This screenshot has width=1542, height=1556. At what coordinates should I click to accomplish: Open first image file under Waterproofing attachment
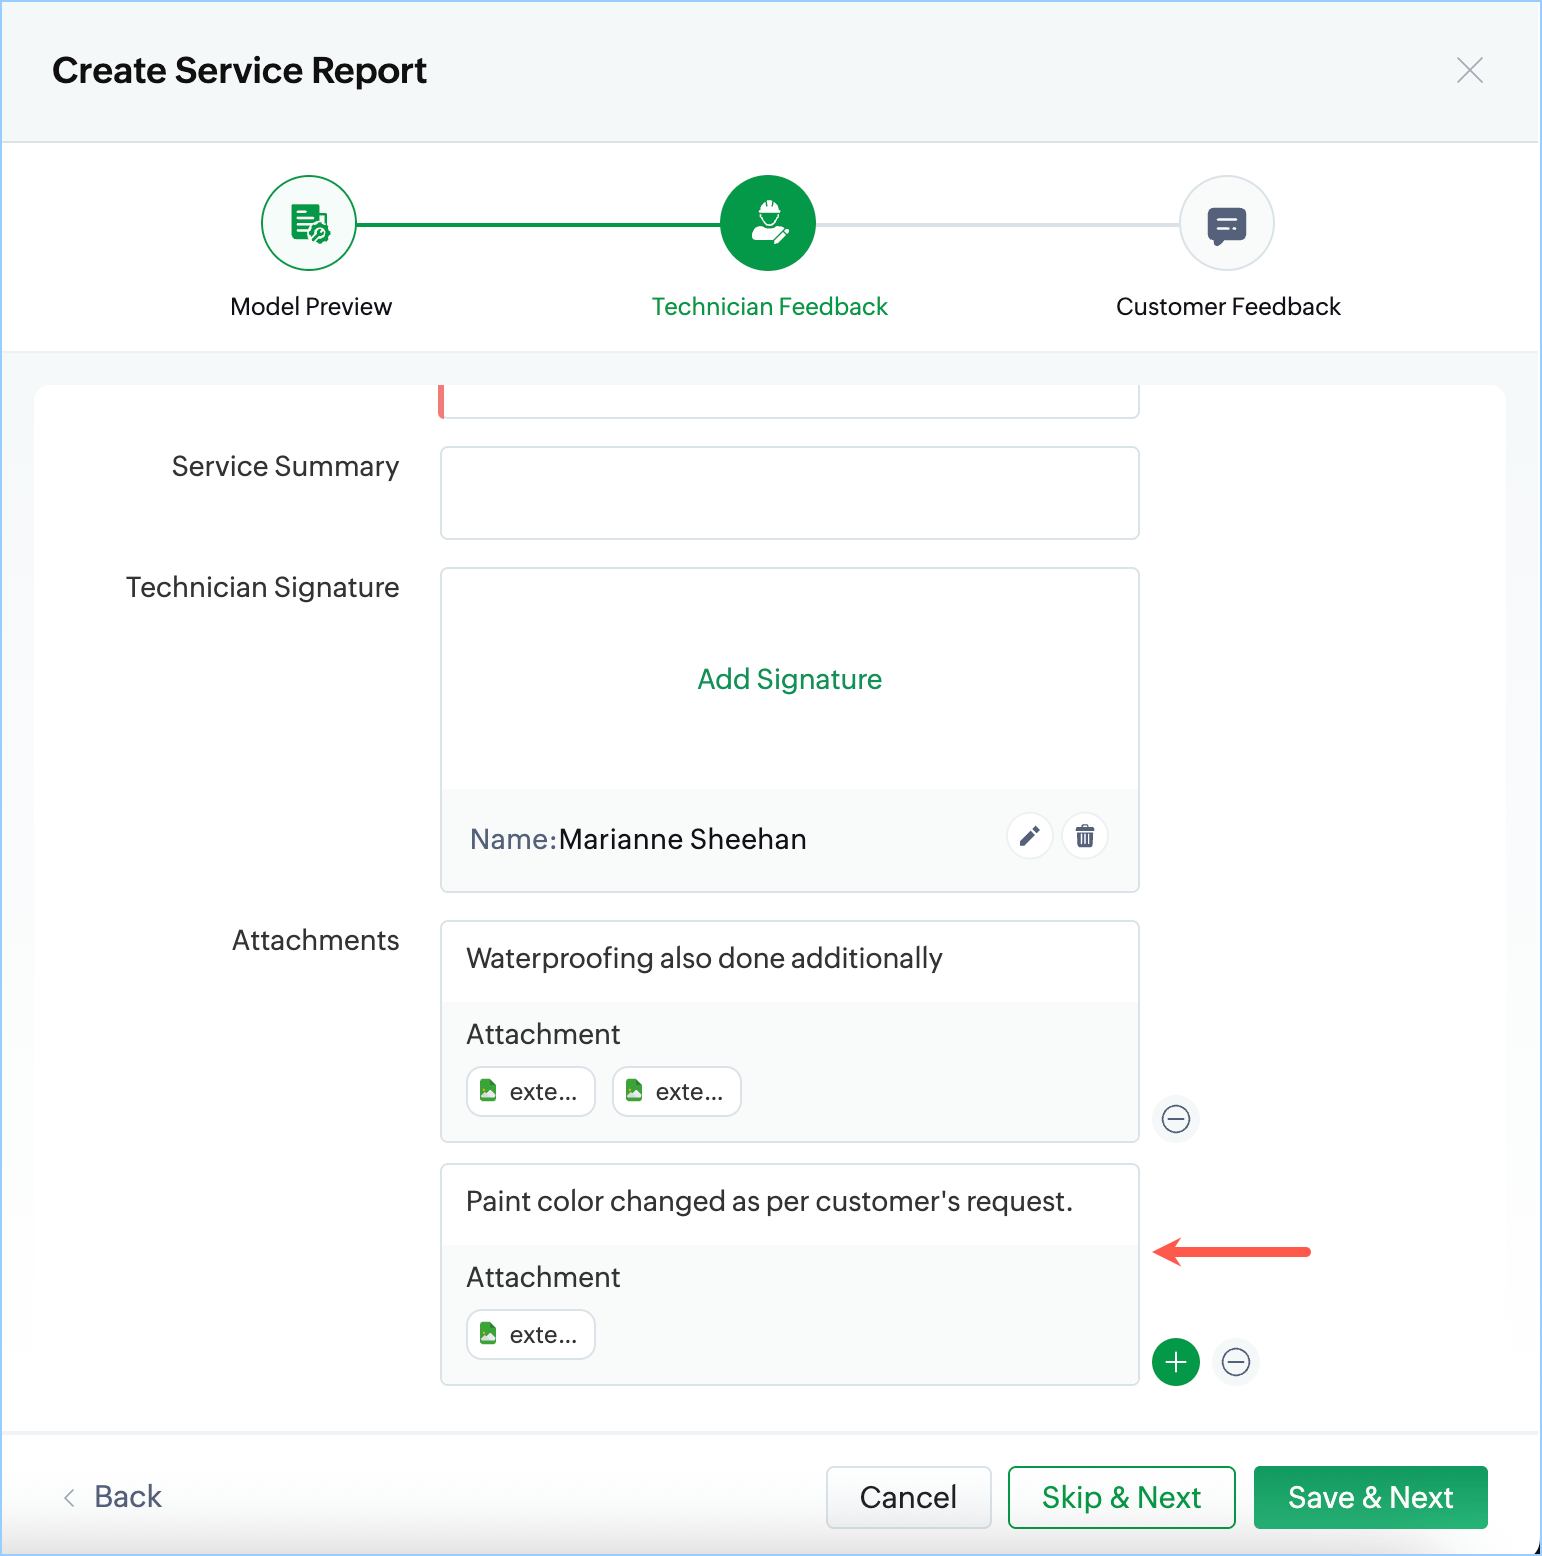point(531,1091)
